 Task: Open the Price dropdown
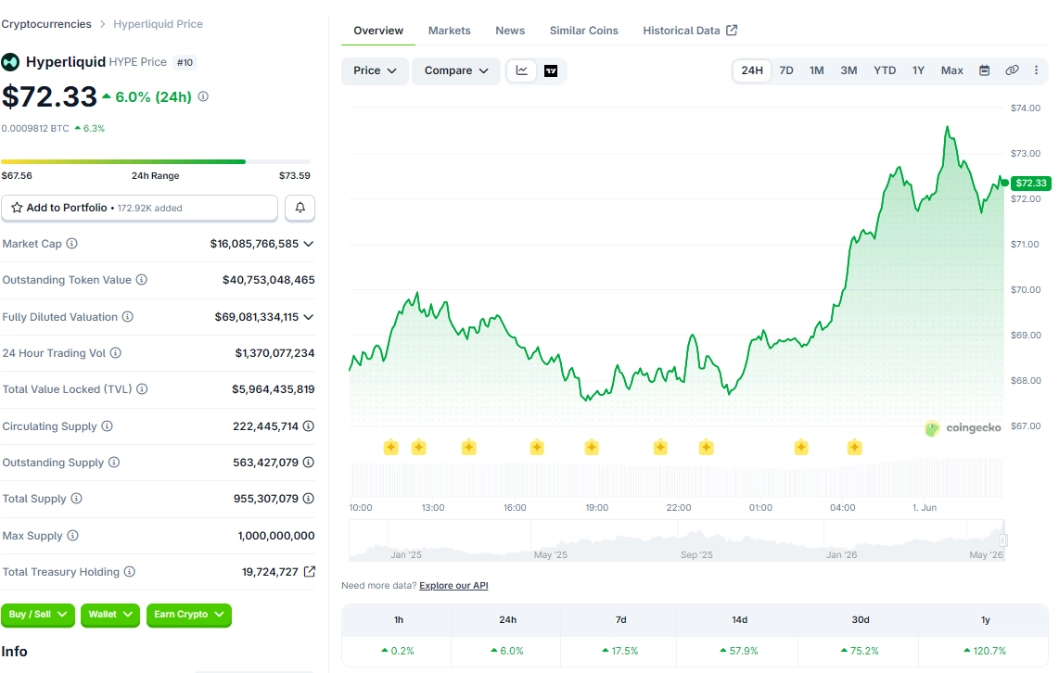coord(375,71)
